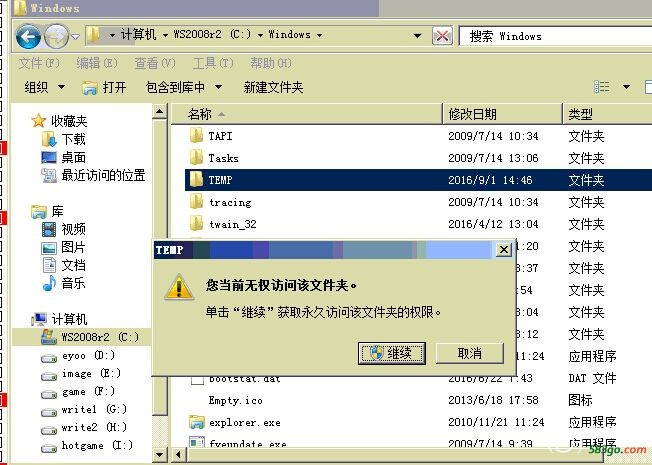
Task: Click the 继续 button in TEMP dialog
Action: point(392,354)
